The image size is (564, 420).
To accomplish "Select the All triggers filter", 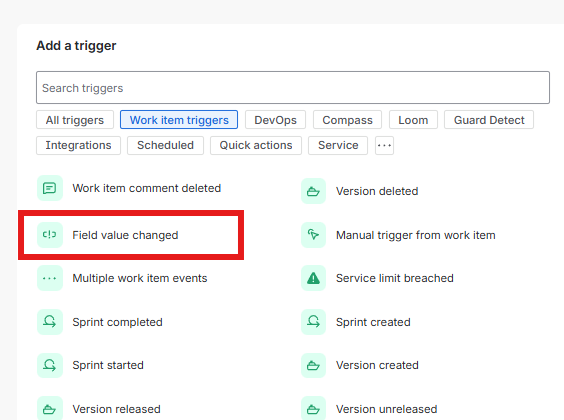I will tap(75, 120).
